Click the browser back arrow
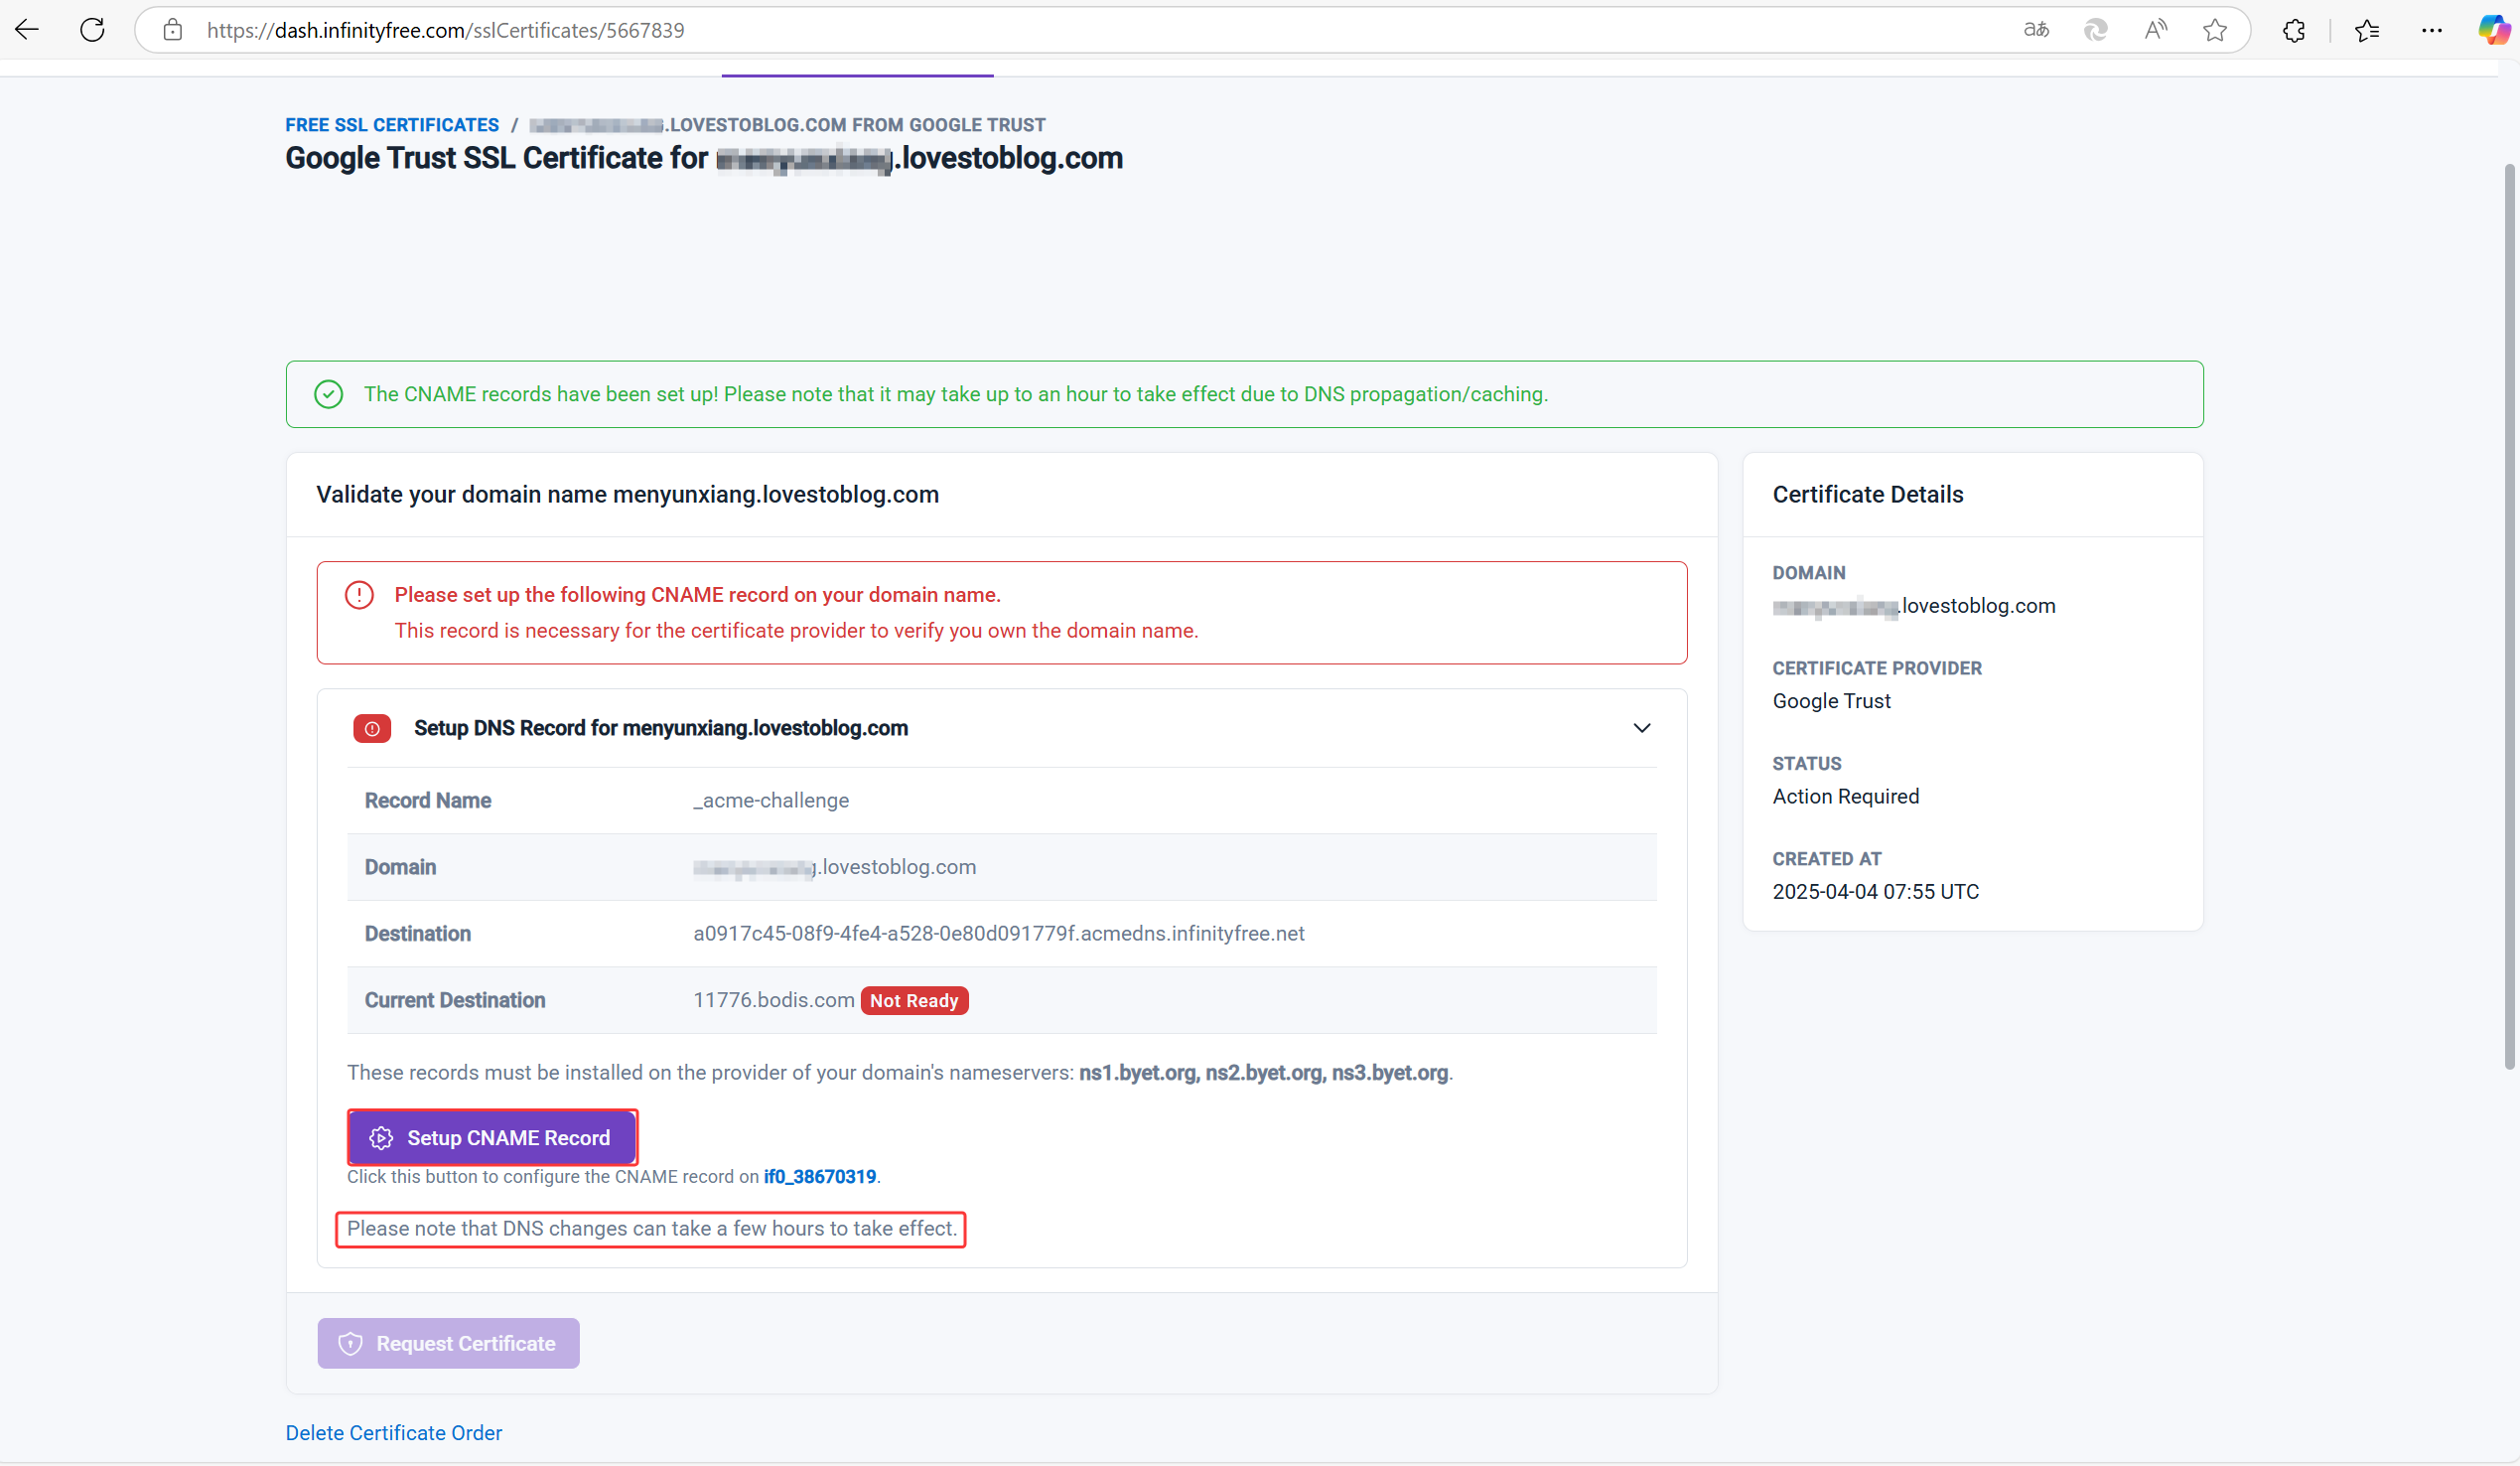Viewport: 2520px width, 1466px height. (x=27, y=30)
